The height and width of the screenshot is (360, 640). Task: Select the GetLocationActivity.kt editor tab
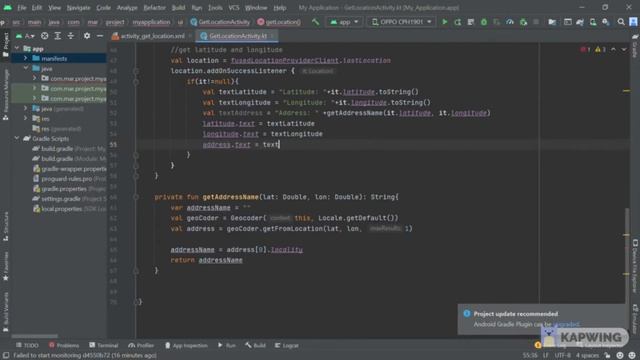click(238, 36)
